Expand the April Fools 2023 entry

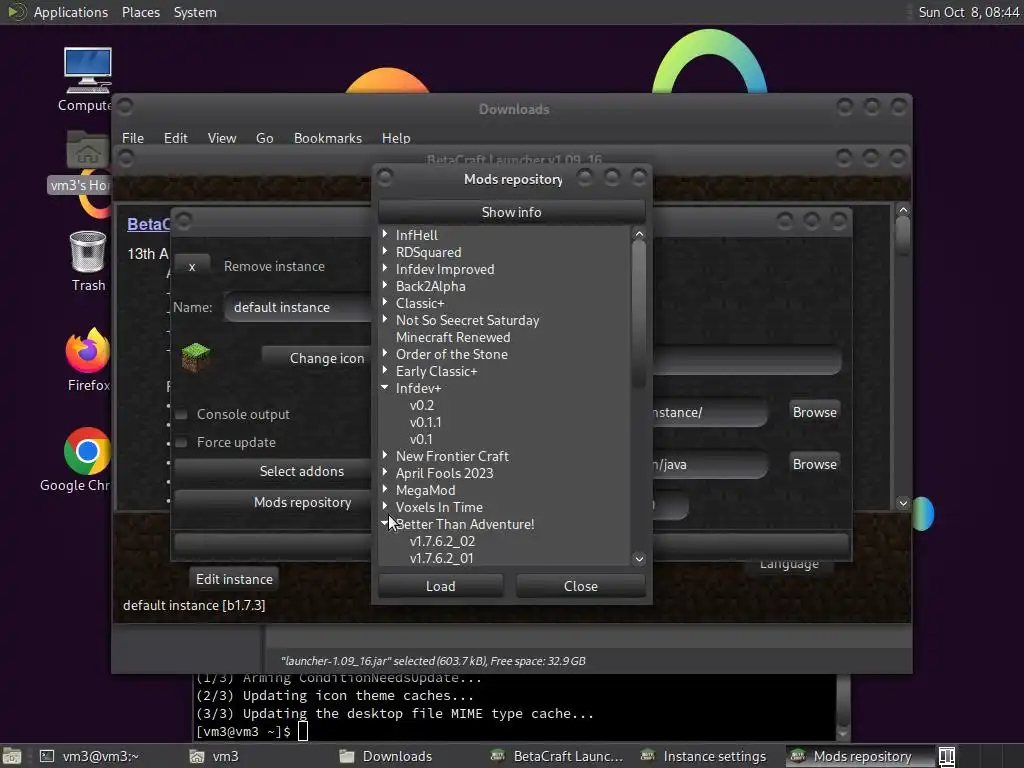pyautogui.click(x=385, y=472)
